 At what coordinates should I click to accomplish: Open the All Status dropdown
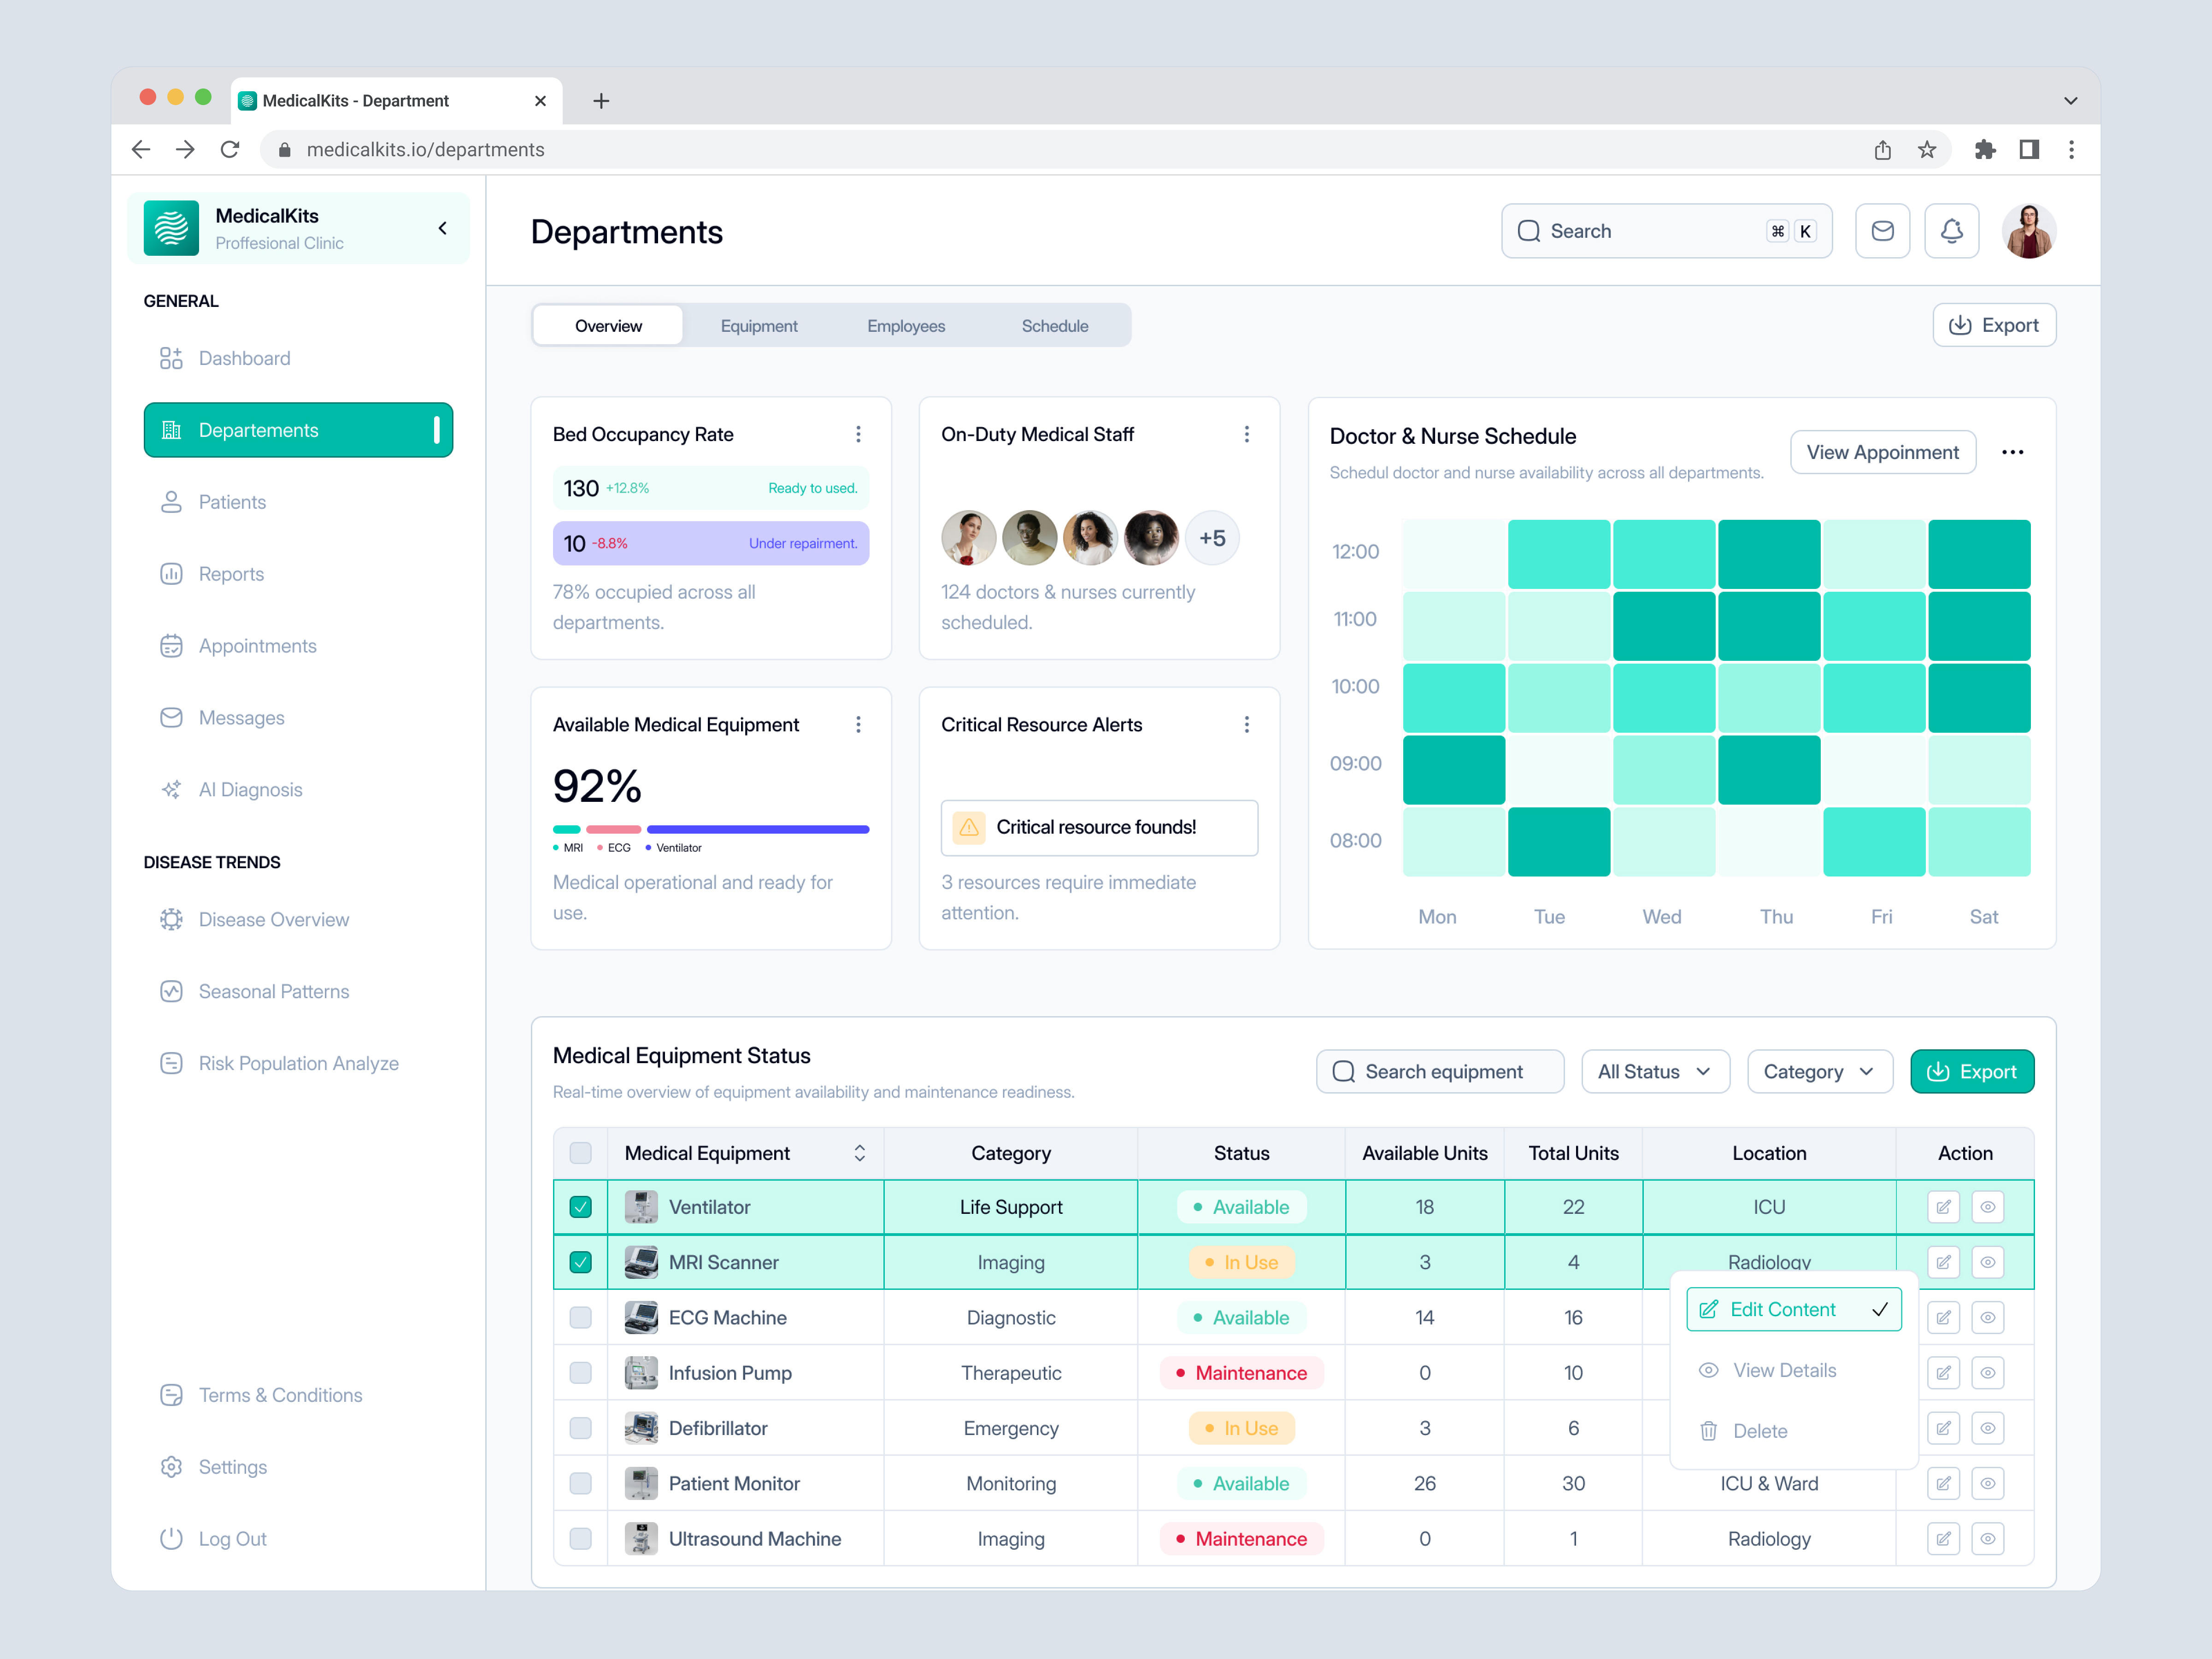1654,1071
